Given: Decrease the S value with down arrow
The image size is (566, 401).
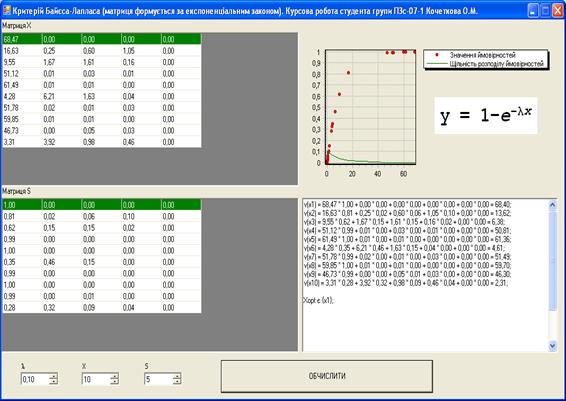Looking at the screenshot, I should pos(177,382).
